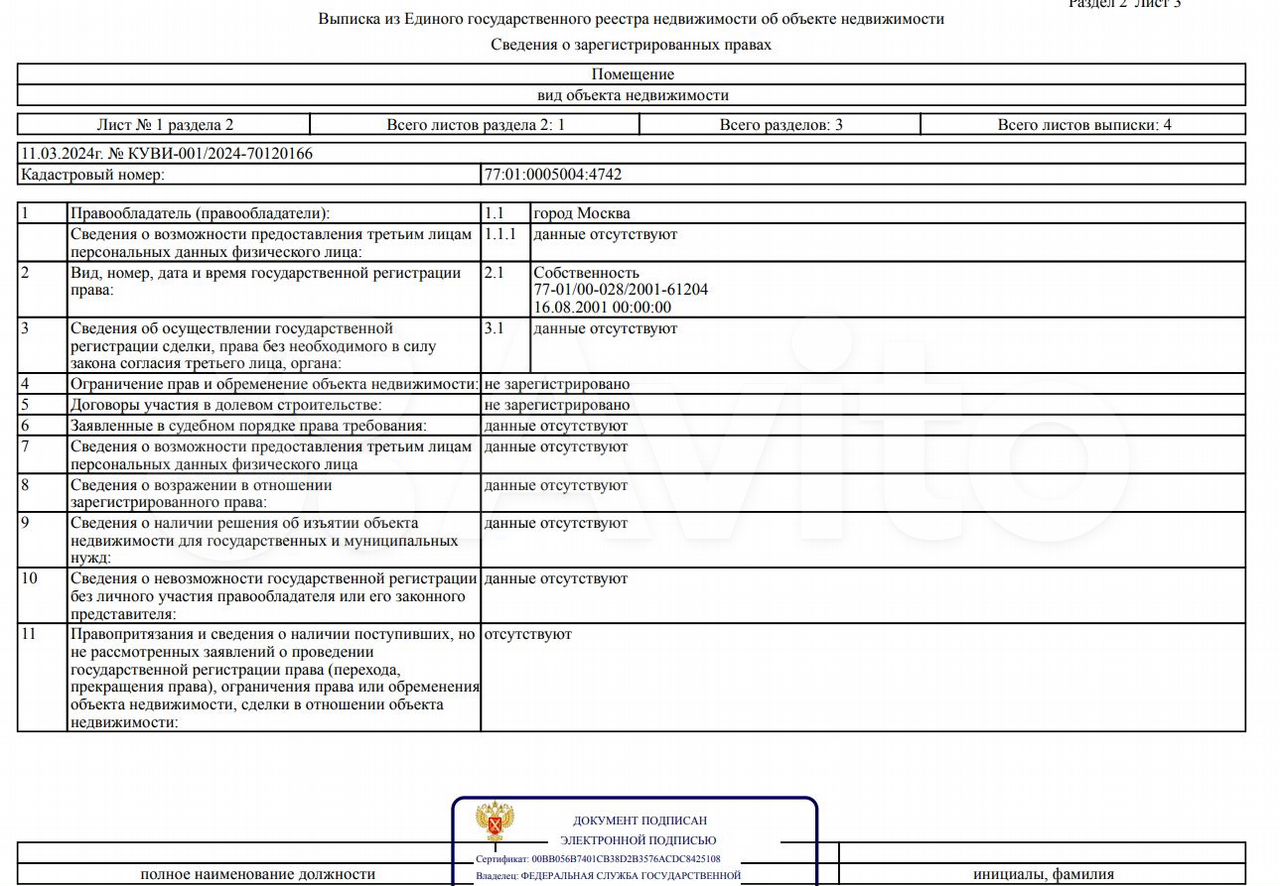Viewport: 1280px width, 886px height.
Task: Click the 'ДОКУМЕНТ ПОДПИСАН' stamp heading
Action: pos(640,821)
